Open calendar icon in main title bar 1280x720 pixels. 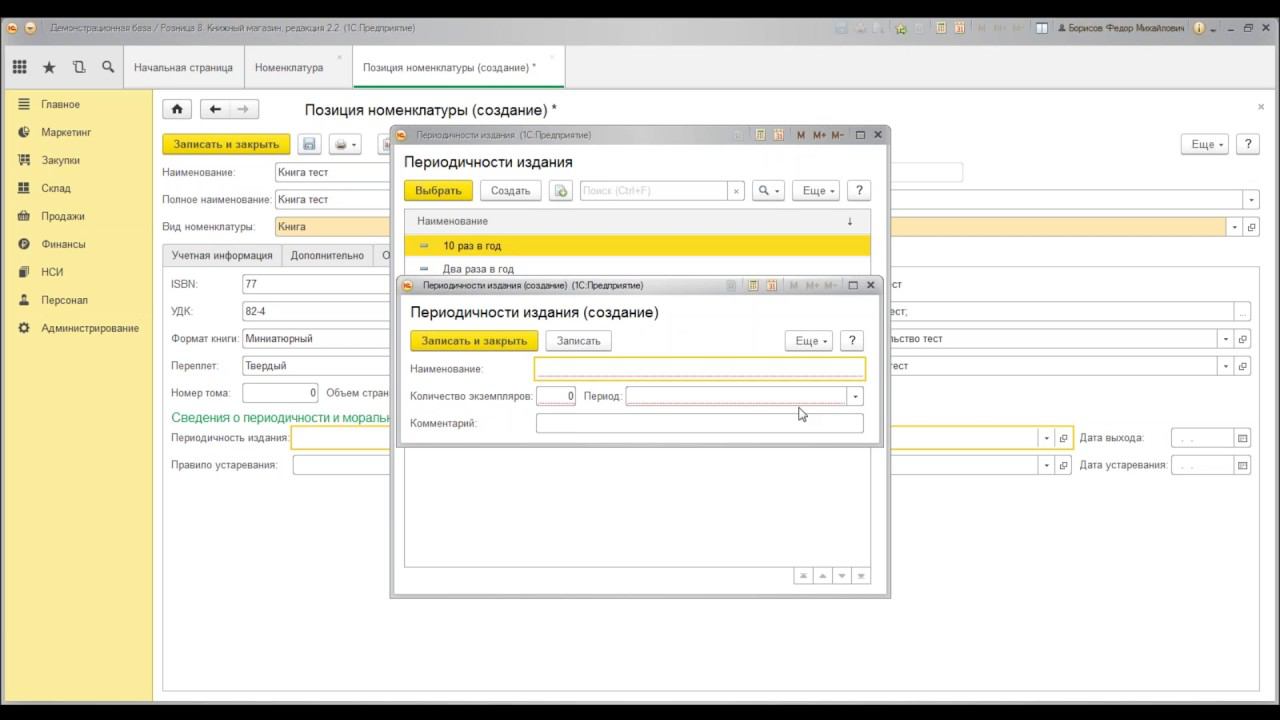[959, 28]
